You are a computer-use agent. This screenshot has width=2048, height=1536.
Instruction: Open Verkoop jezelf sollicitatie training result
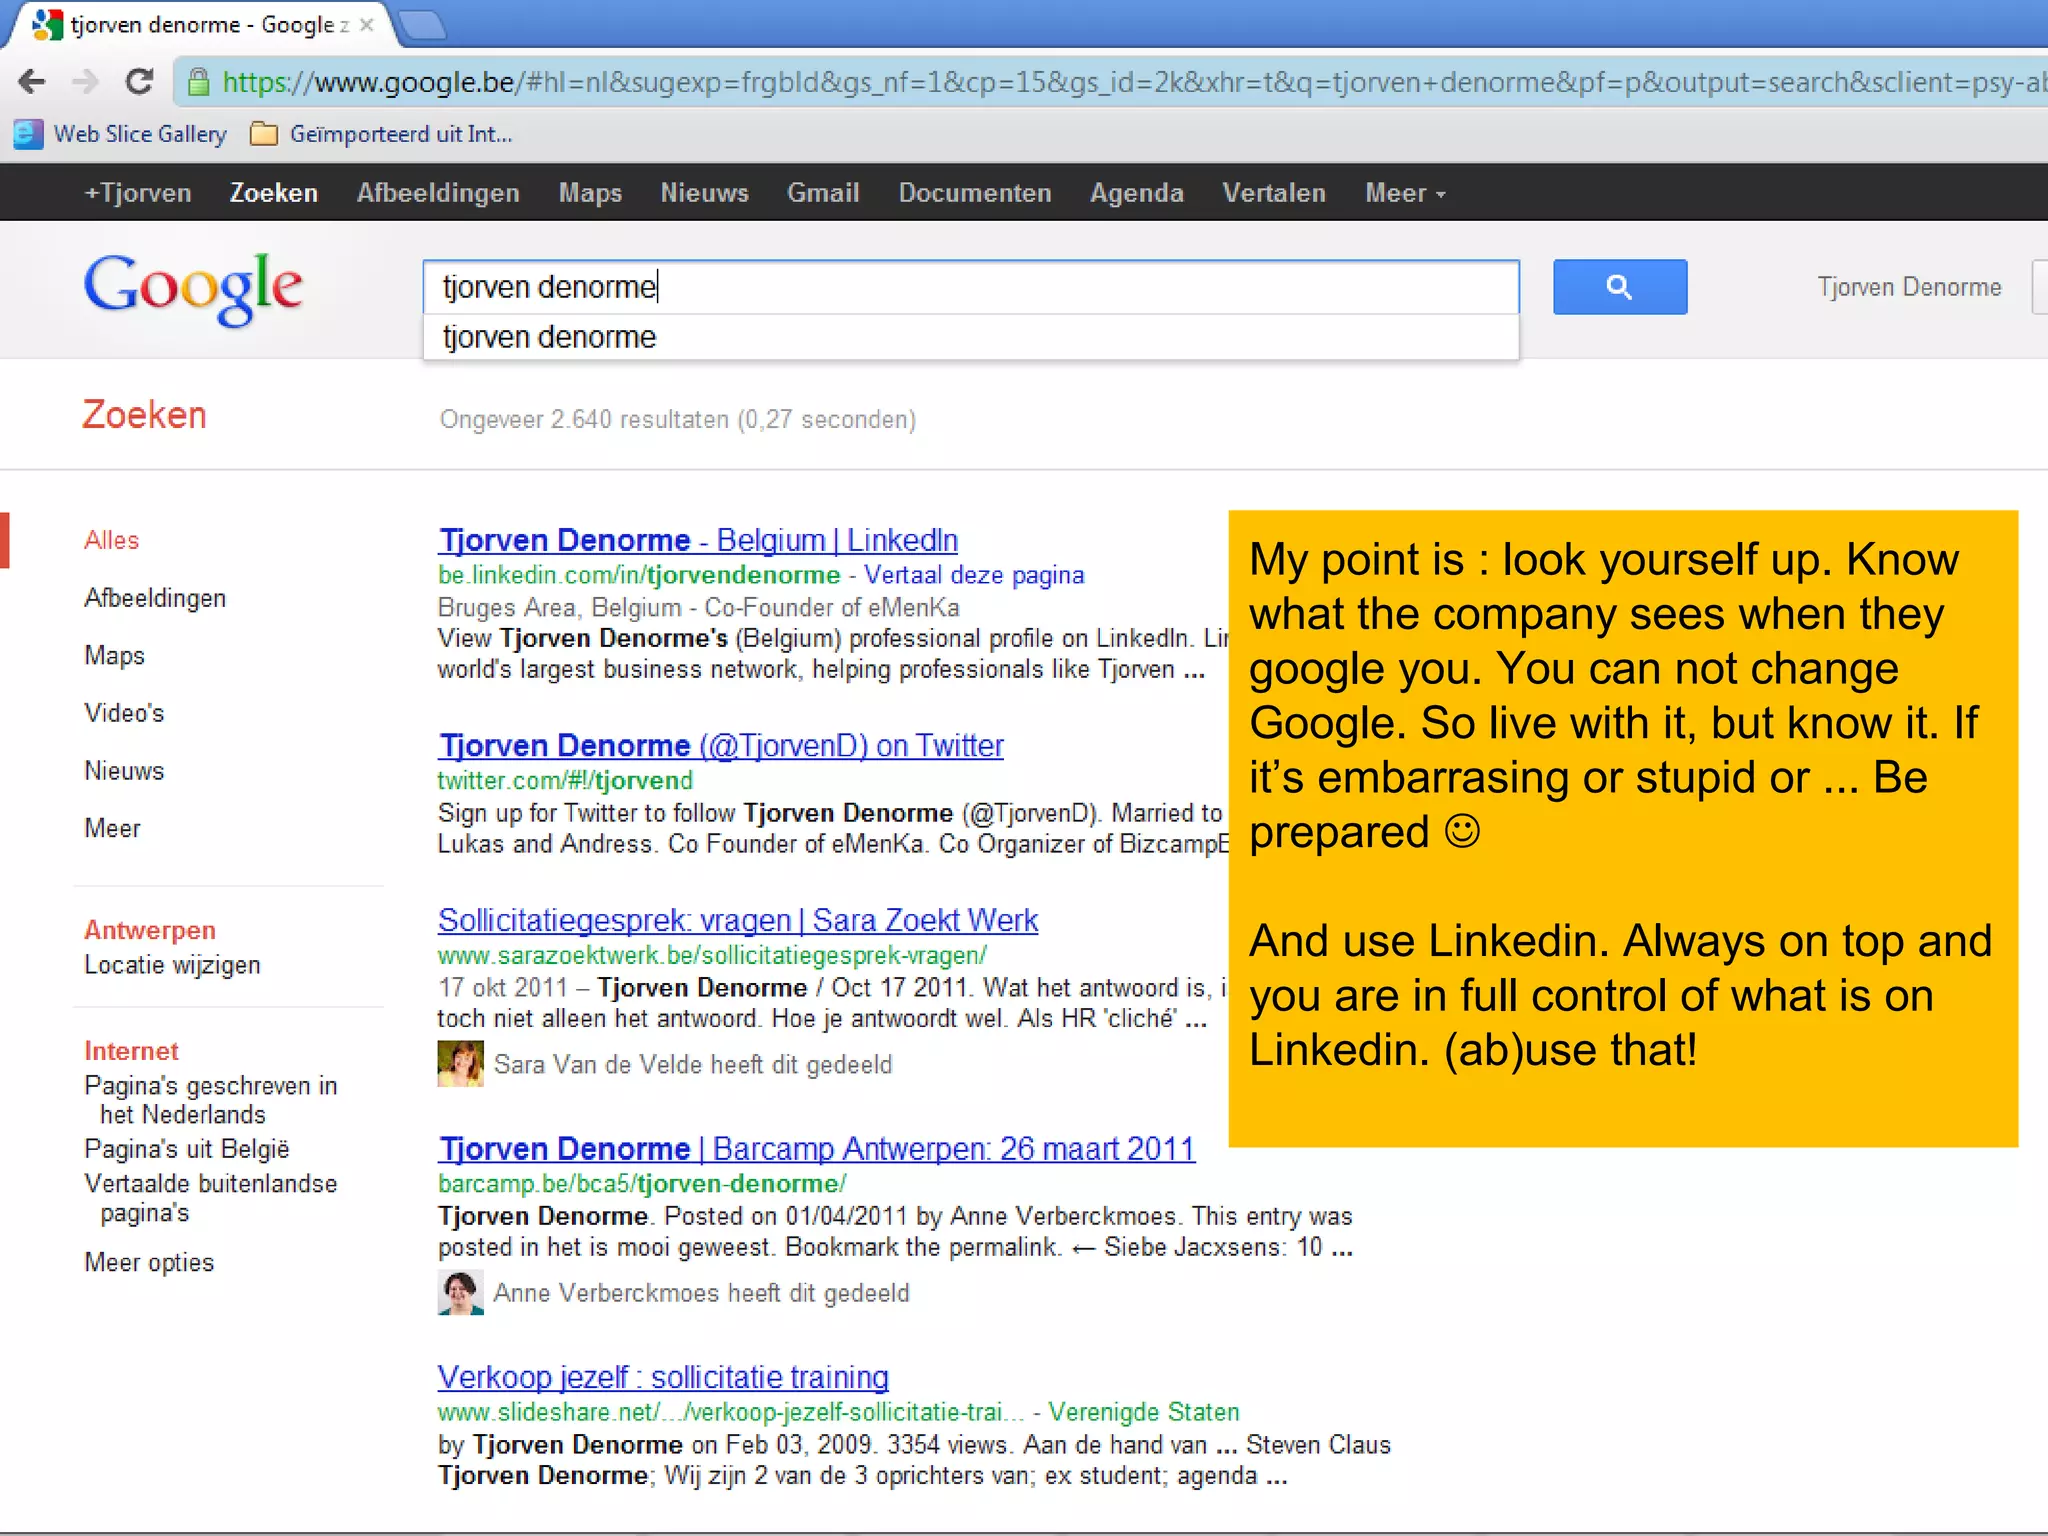tap(663, 1377)
